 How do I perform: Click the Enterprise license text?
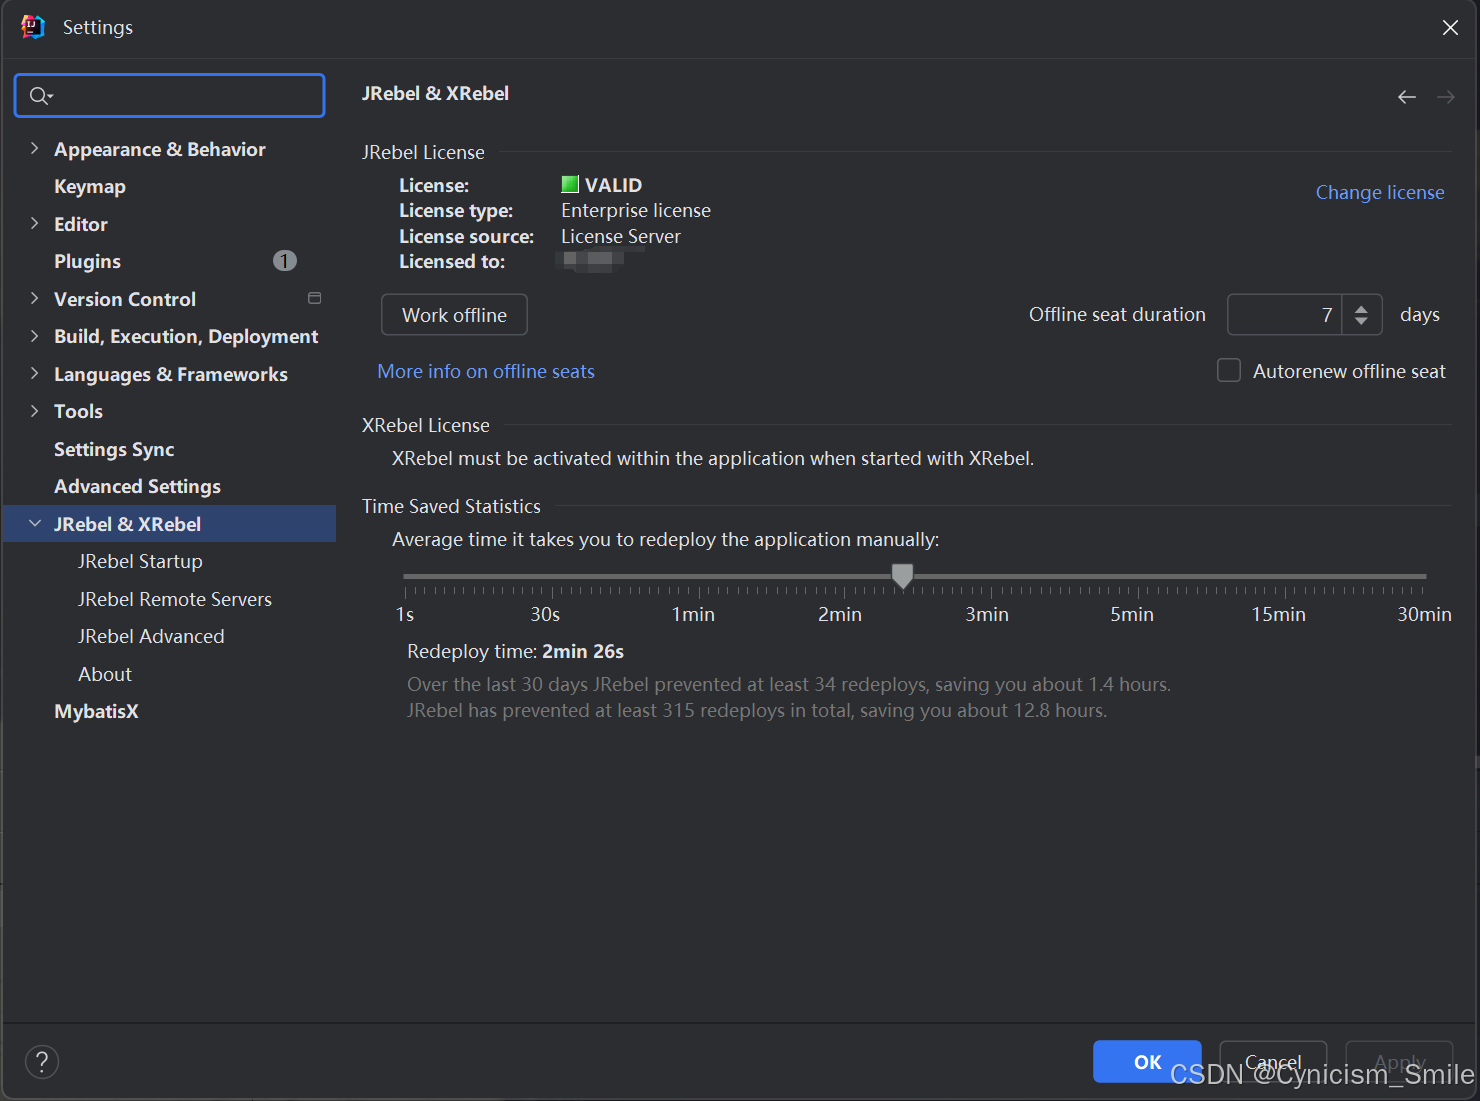(636, 210)
